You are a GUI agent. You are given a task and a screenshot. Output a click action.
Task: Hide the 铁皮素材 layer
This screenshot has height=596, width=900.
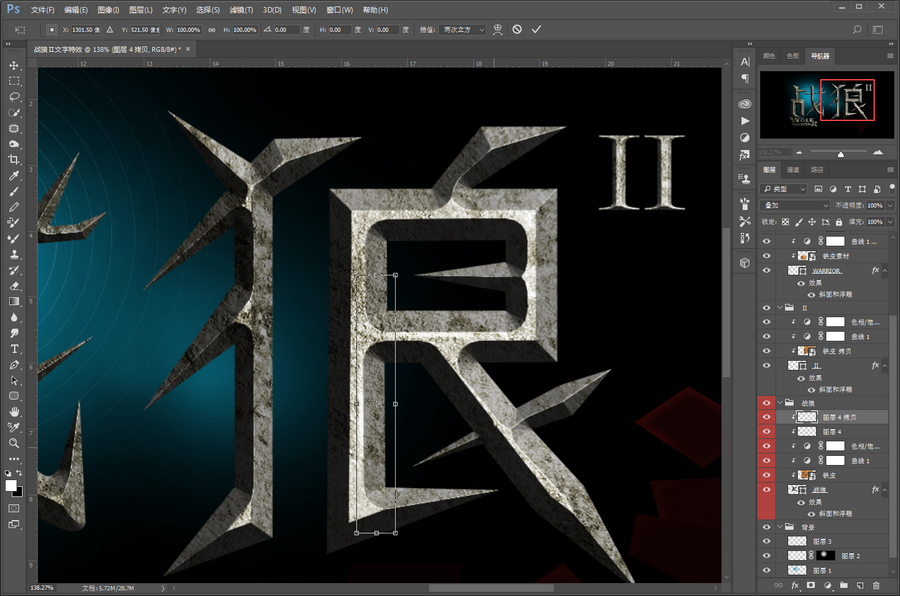[767, 256]
